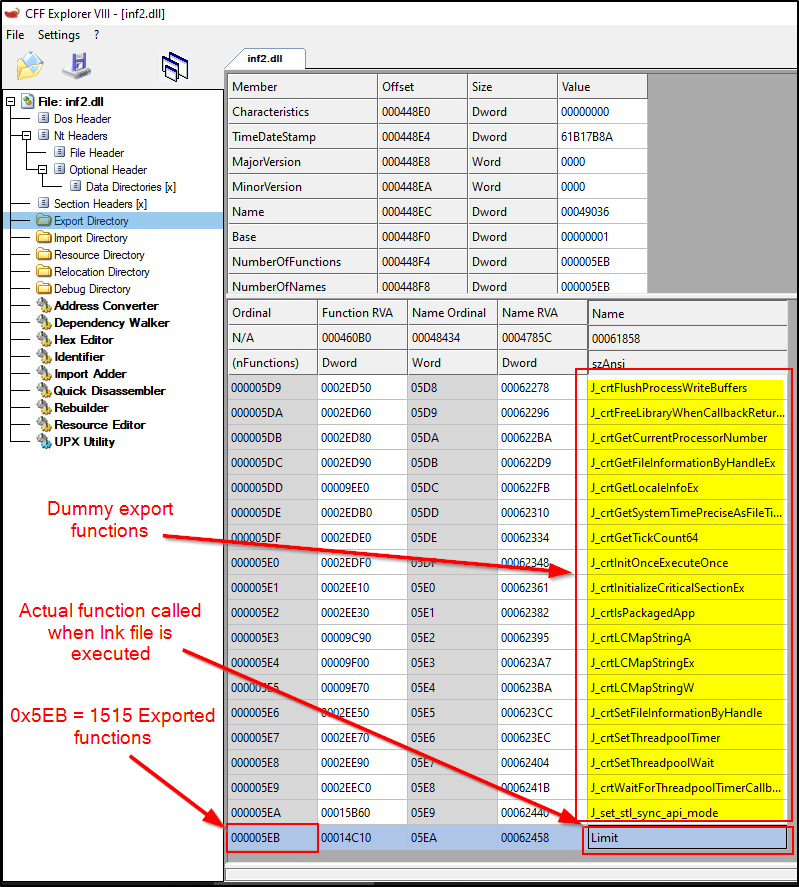This screenshot has width=799, height=887.
Task: Open the UPX Utility tool
Action: 84,441
